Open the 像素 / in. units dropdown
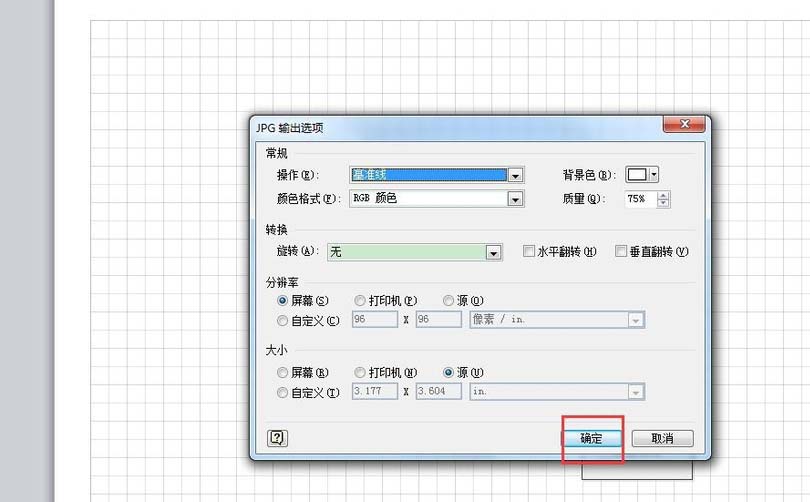The height and width of the screenshot is (502, 810). click(557, 320)
